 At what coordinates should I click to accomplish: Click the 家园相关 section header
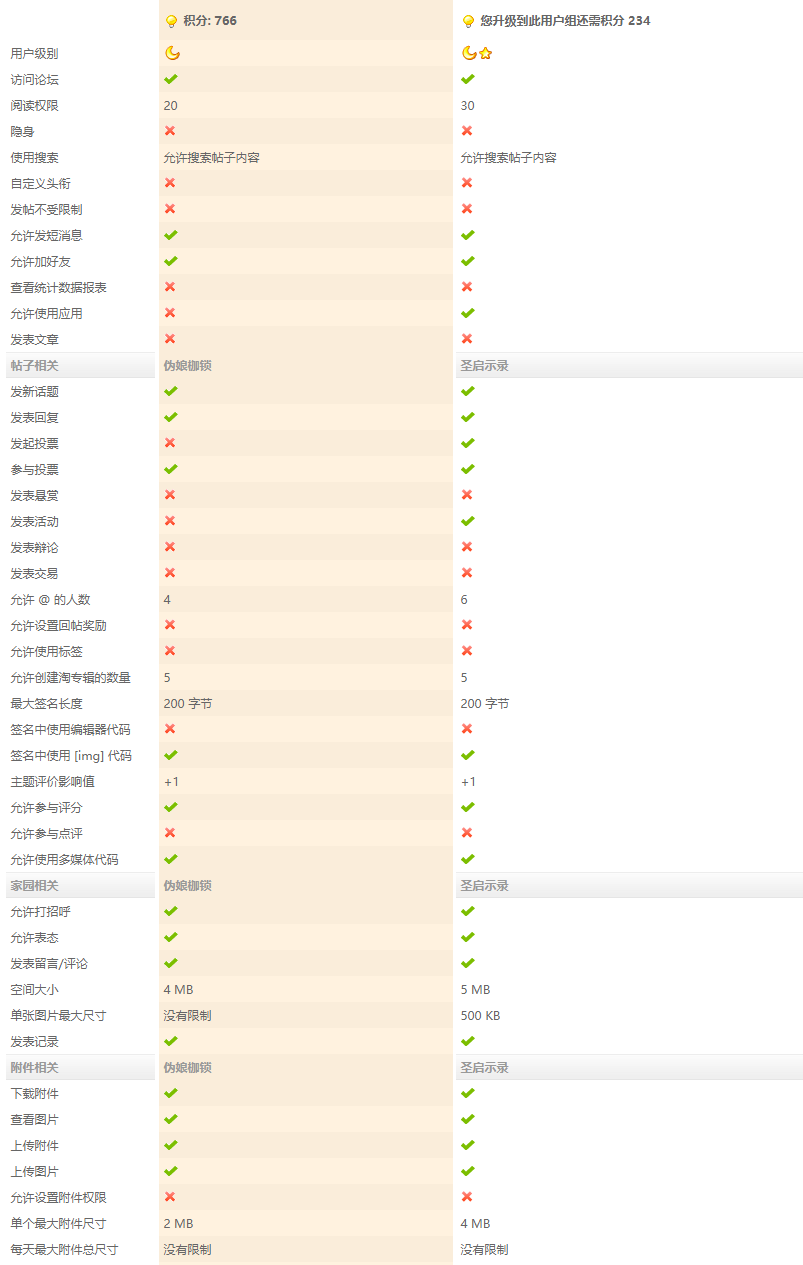pyautogui.click(x=34, y=885)
